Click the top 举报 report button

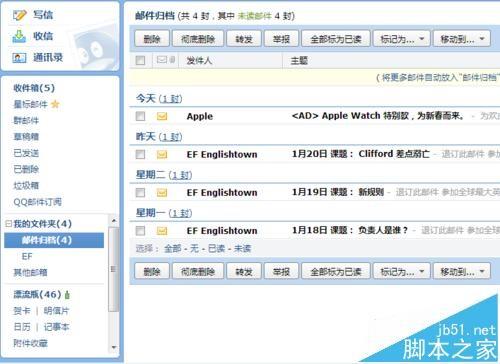[x=281, y=39]
